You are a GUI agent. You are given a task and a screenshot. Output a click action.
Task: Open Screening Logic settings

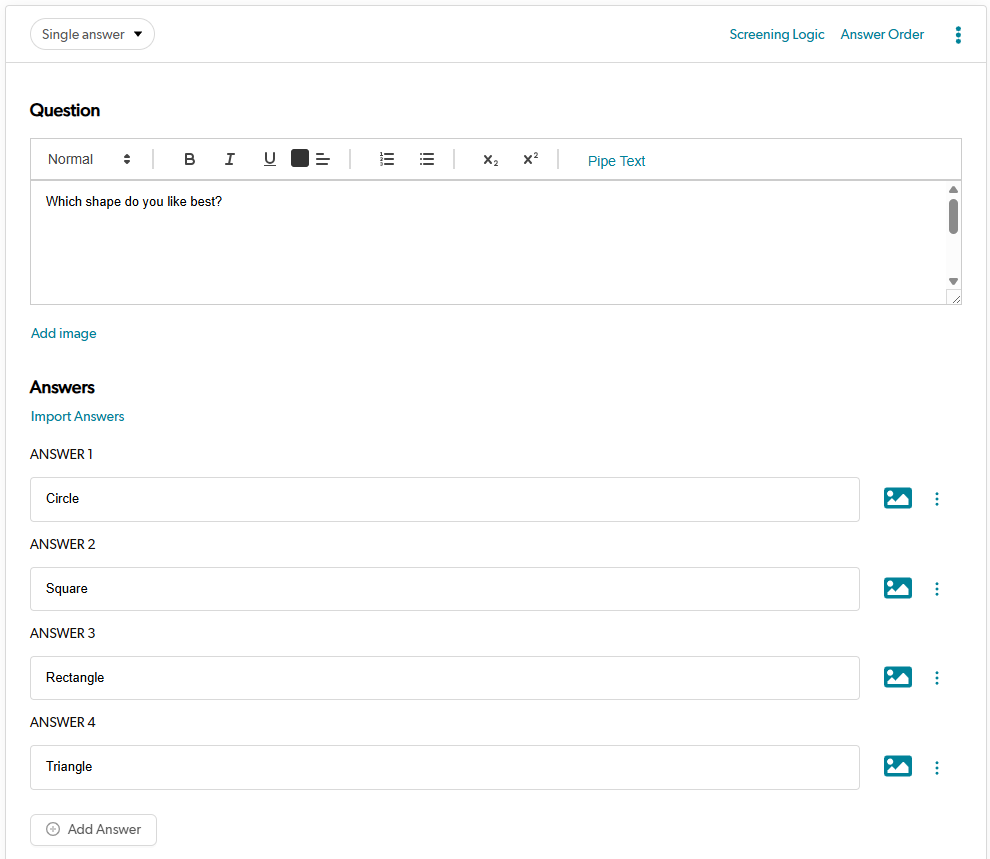pos(776,34)
